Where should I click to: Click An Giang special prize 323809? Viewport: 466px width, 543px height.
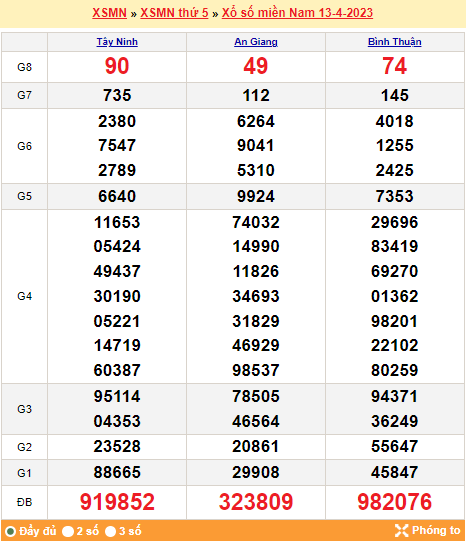coord(256,502)
